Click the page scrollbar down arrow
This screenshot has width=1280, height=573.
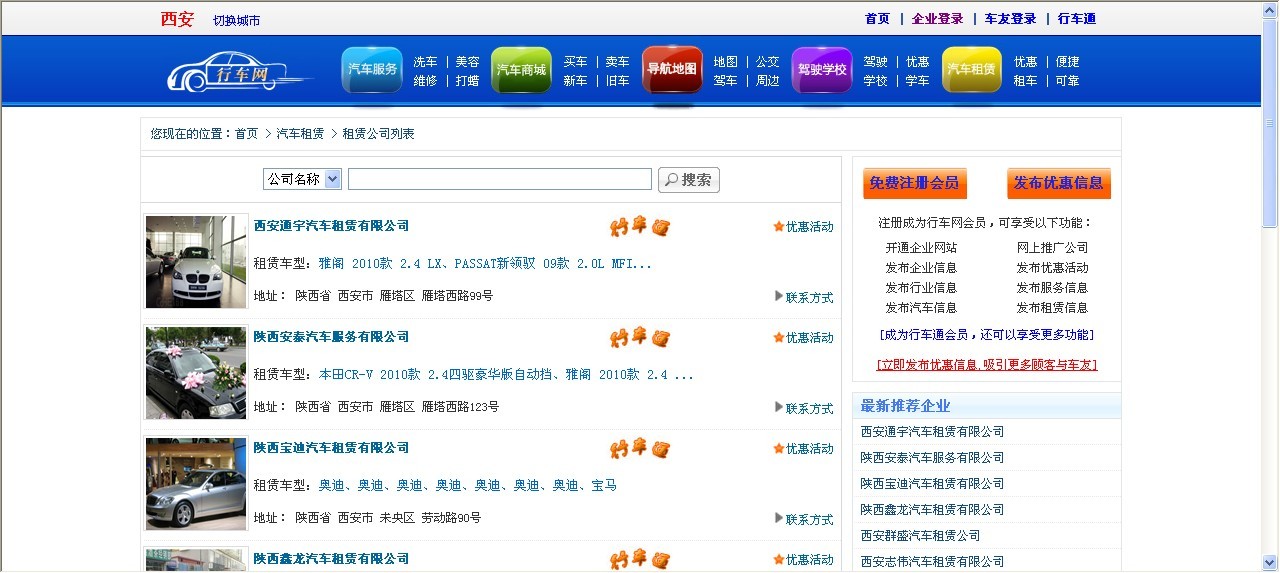(x=1270, y=563)
